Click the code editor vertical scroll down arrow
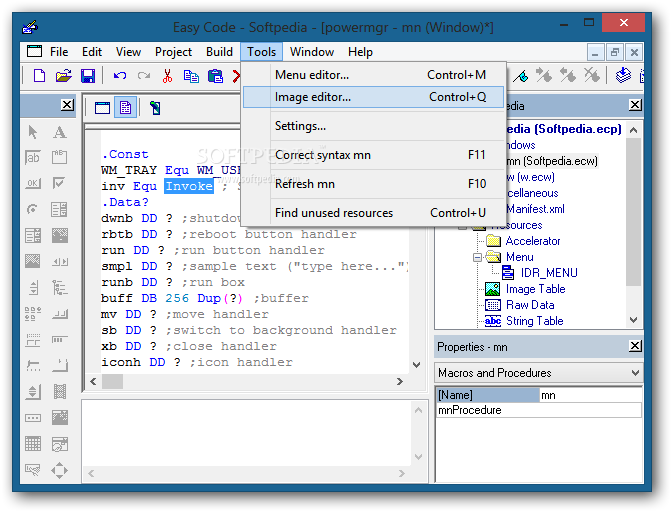 point(416,365)
